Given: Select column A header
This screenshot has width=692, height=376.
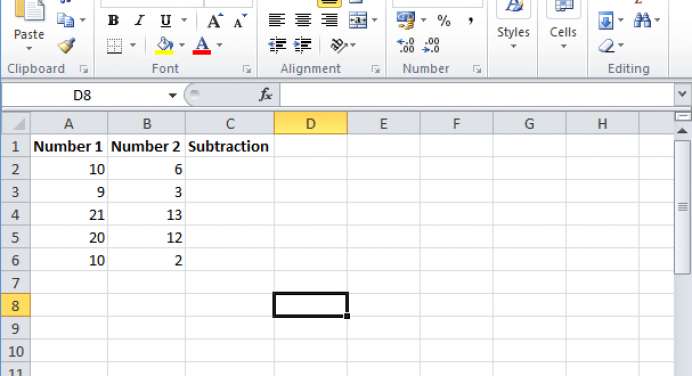Looking at the screenshot, I should click(69, 124).
